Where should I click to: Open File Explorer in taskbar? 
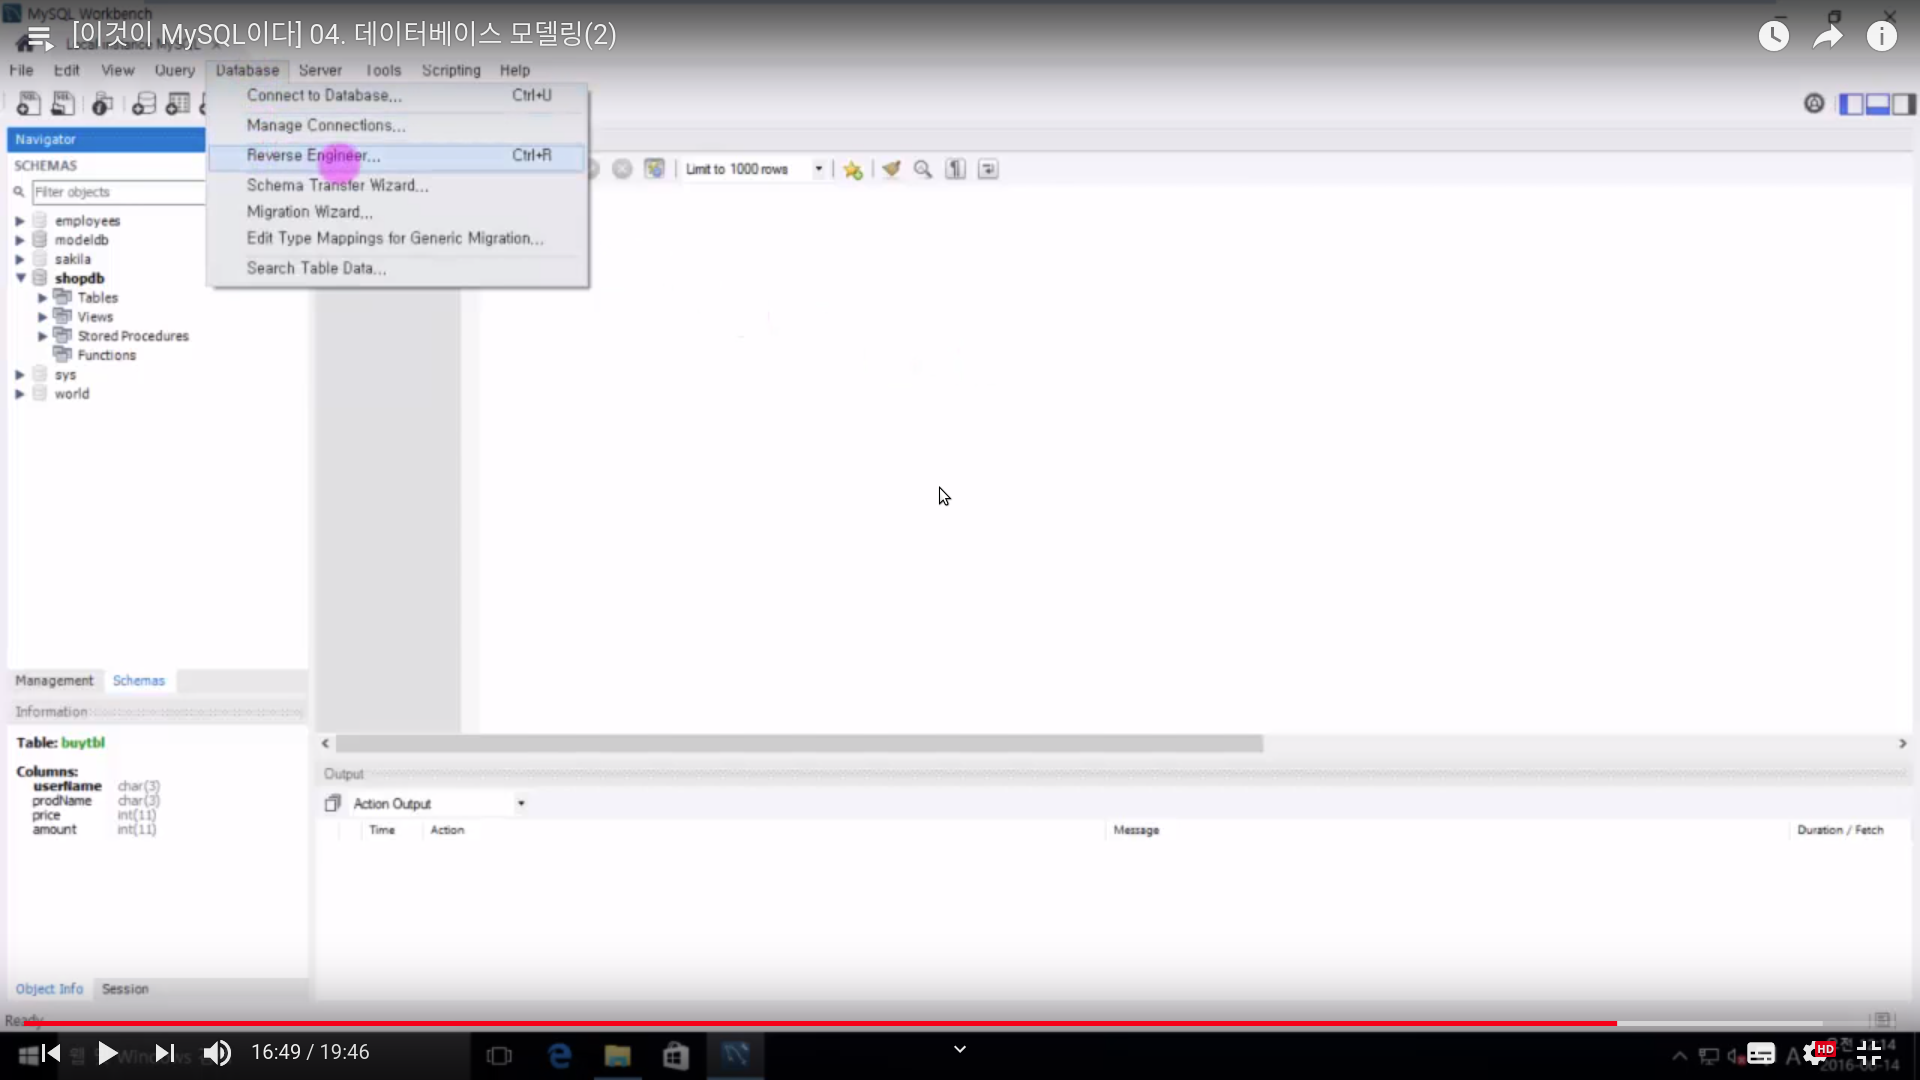[617, 1055]
